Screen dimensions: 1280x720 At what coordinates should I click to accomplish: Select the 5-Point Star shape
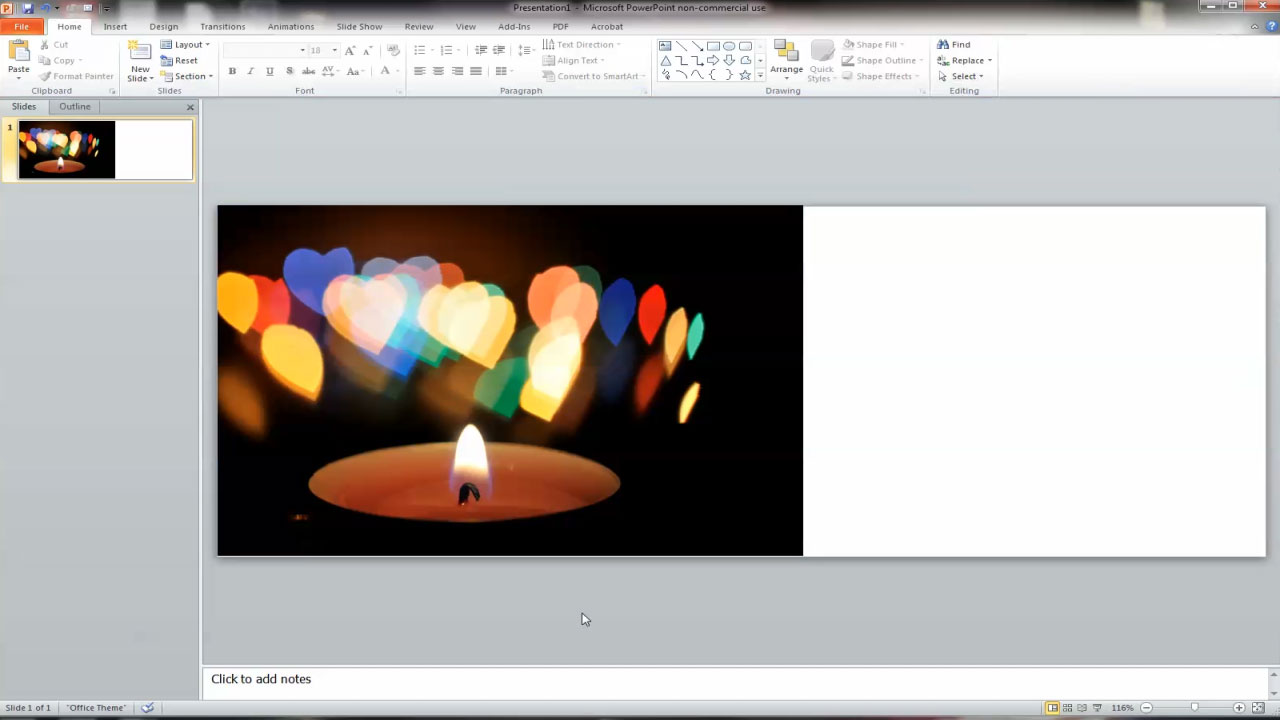(x=745, y=75)
